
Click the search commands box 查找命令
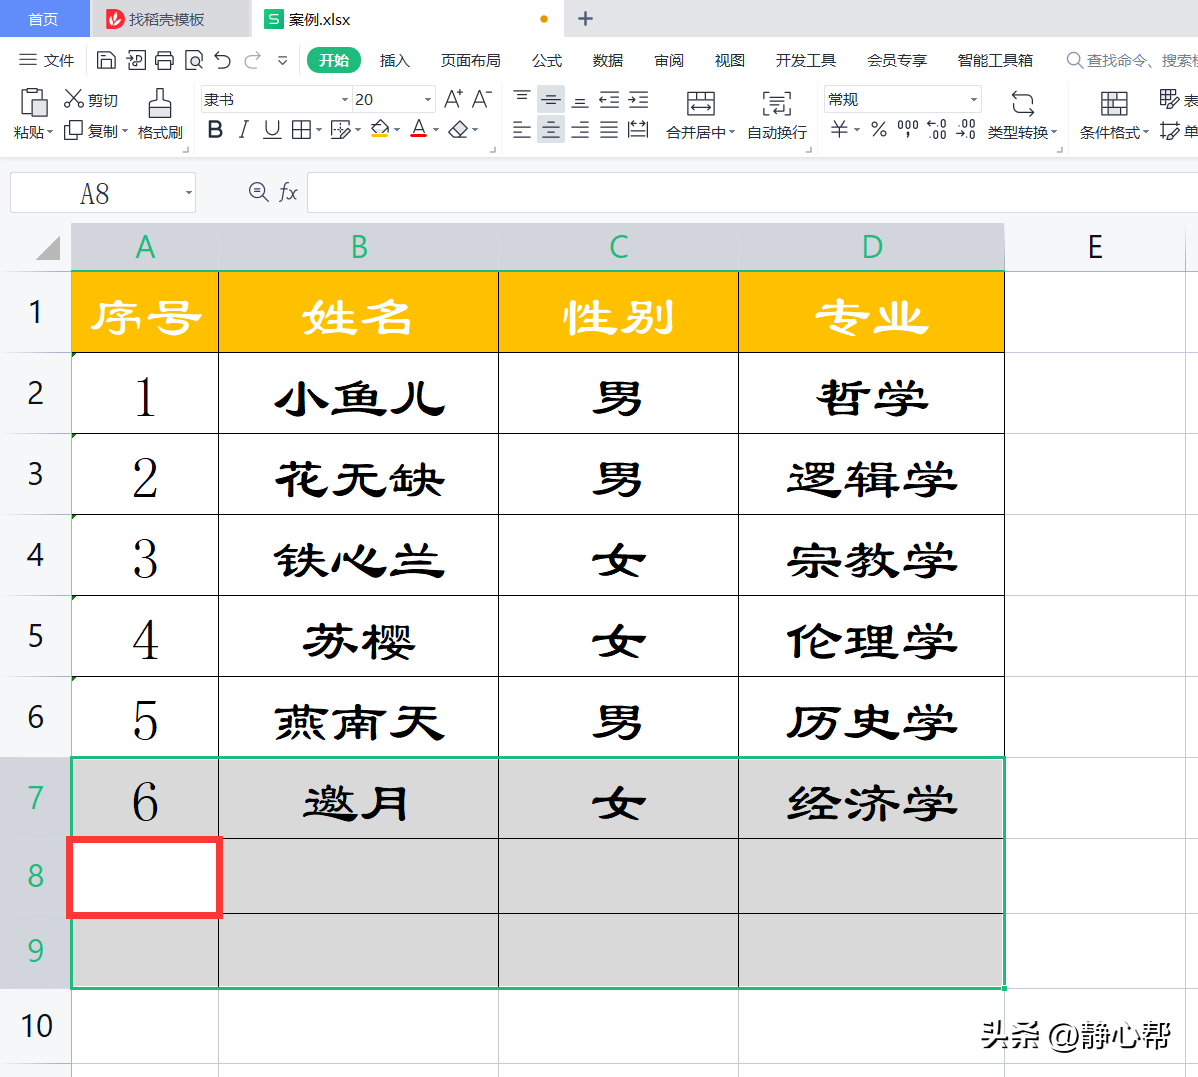[1132, 60]
